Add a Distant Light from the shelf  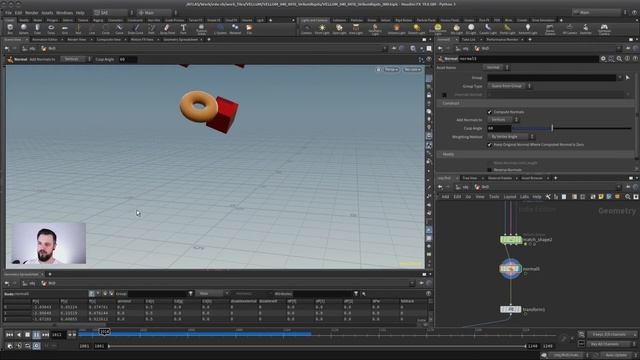click(x=416, y=29)
